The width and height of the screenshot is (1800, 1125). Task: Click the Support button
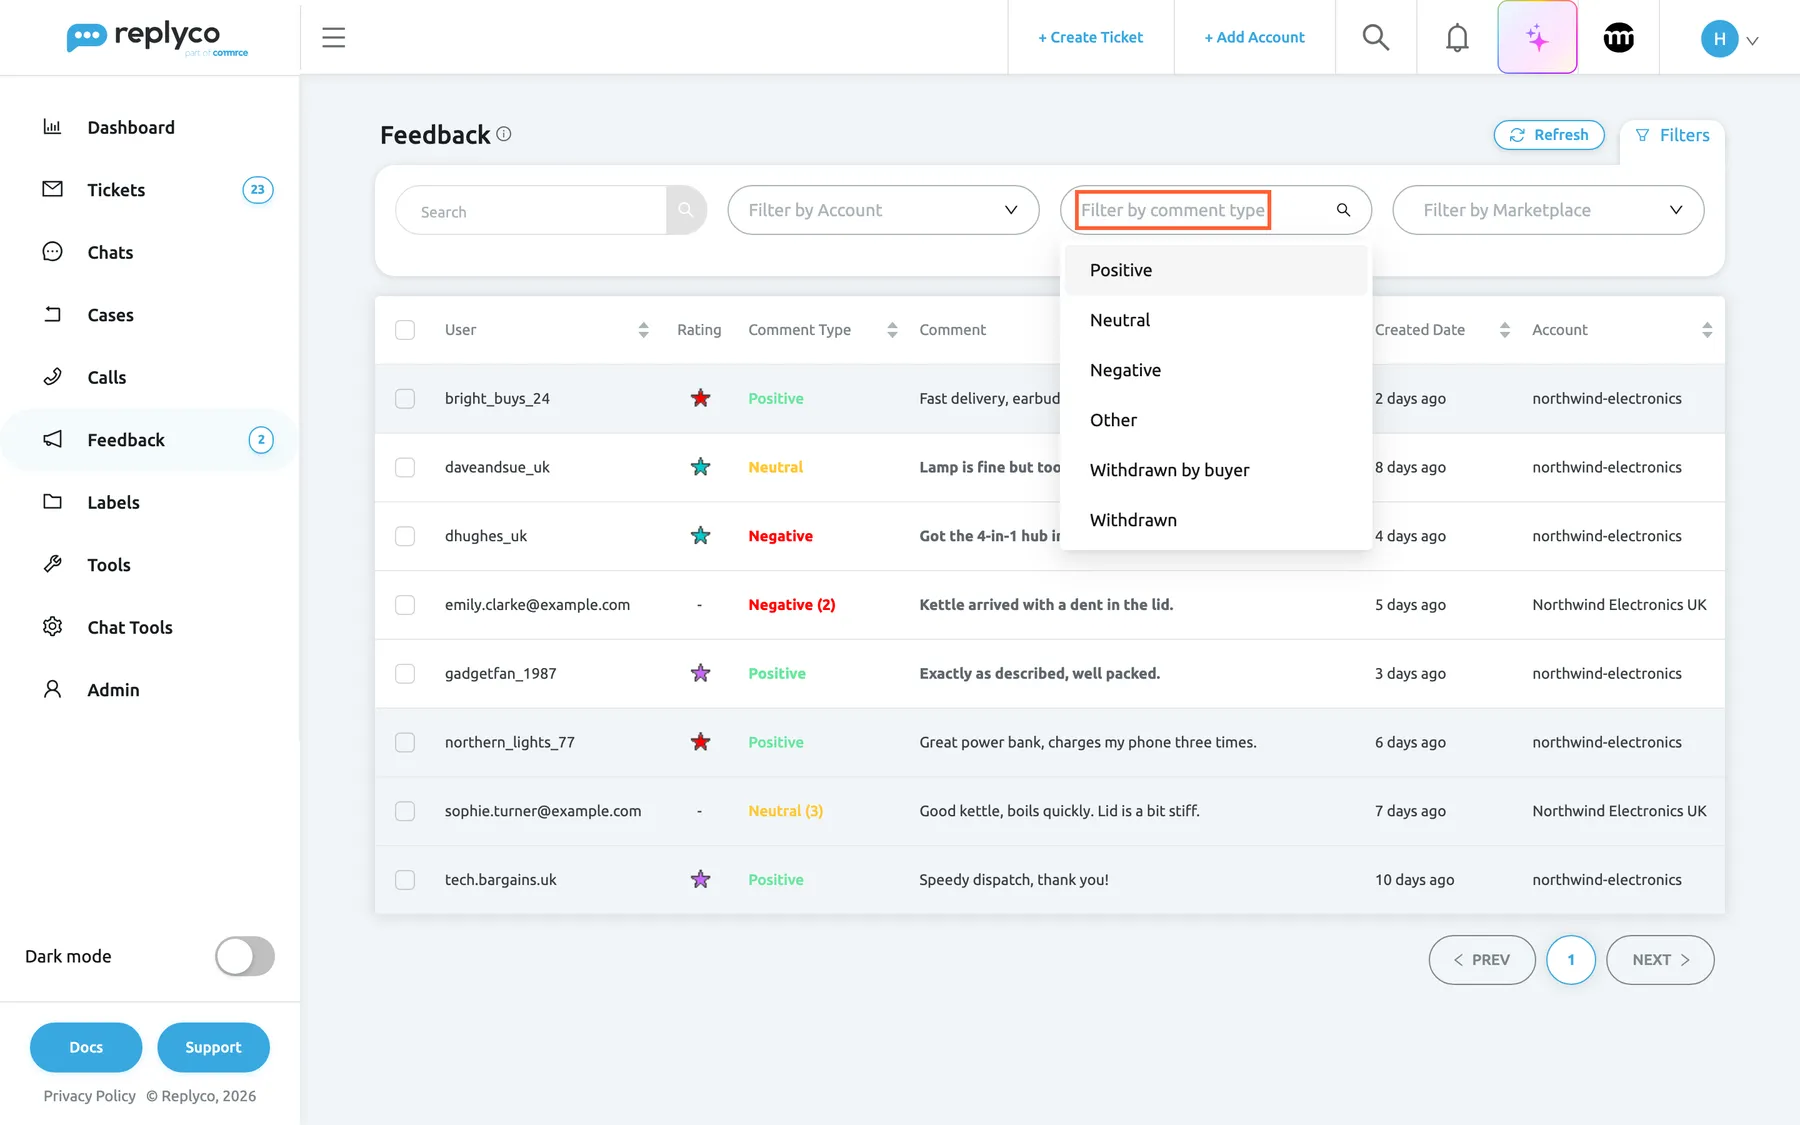click(x=213, y=1047)
